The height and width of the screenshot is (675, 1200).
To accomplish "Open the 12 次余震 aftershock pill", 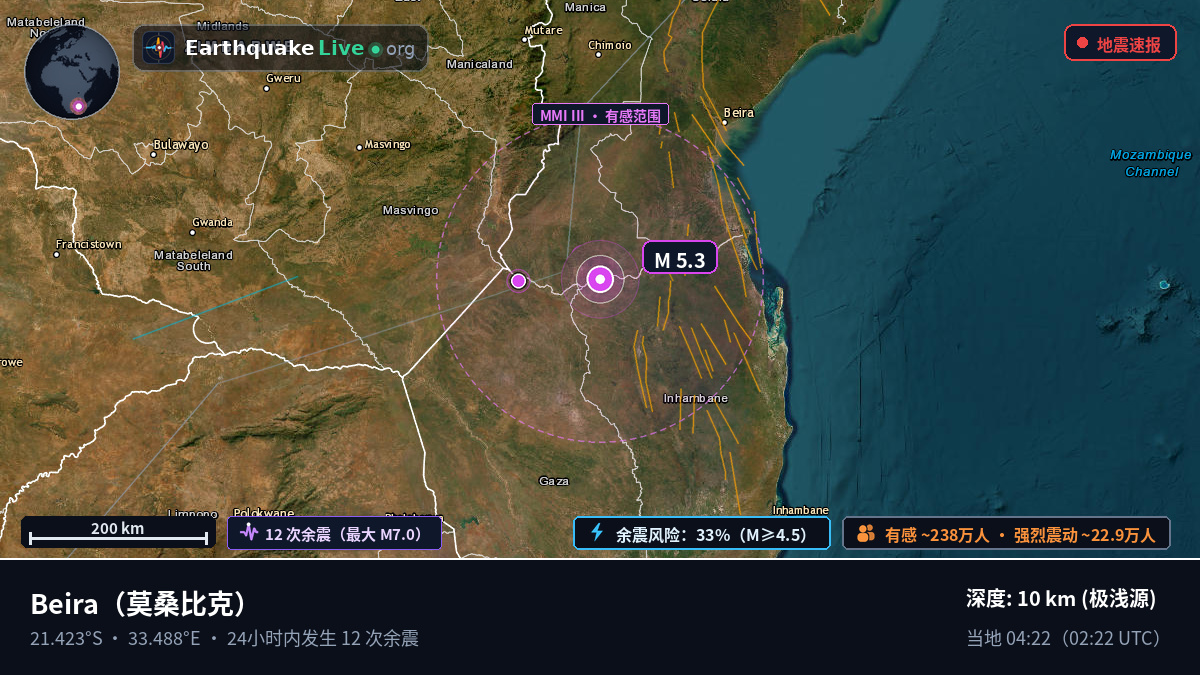I will (334, 533).
